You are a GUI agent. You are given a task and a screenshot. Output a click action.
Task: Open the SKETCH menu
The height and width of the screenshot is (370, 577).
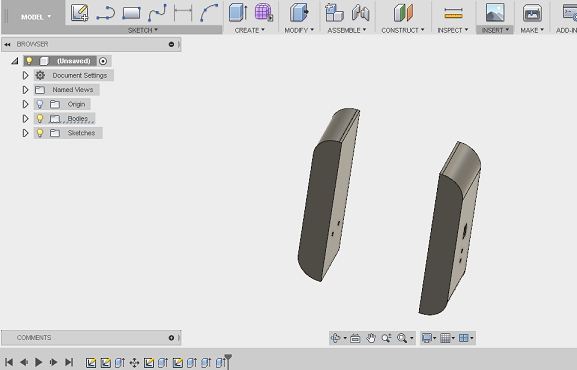click(143, 30)
